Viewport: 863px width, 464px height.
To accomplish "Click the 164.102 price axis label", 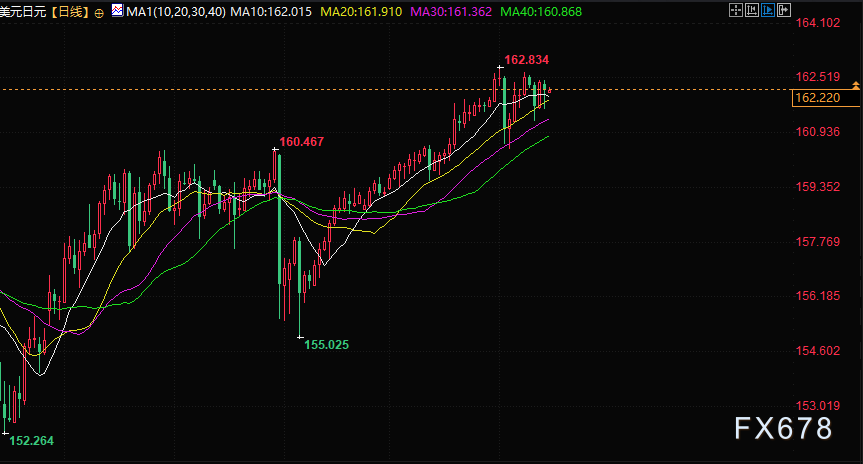I will pos(818,23).
